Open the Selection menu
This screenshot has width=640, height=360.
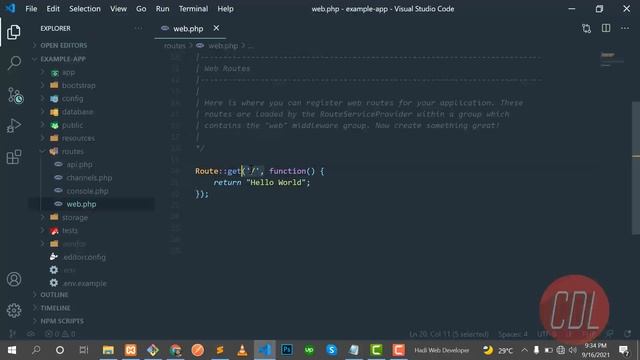tap(84, 9)
